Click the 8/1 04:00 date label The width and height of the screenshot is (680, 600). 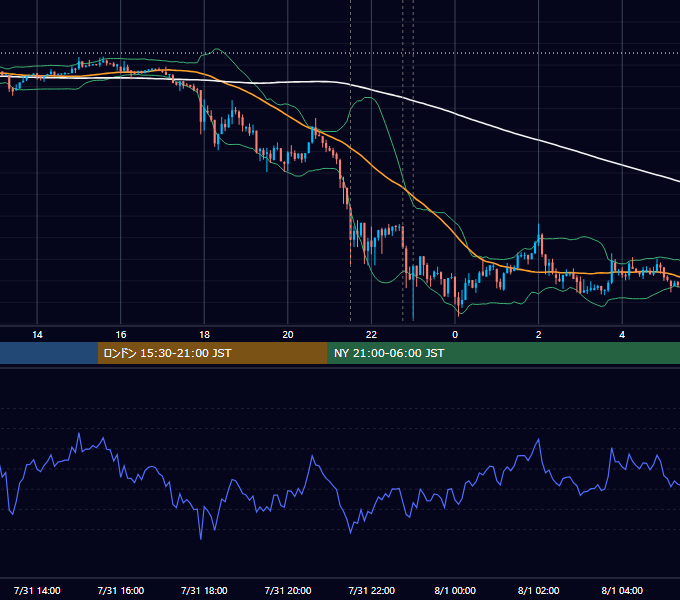(622, 590)
